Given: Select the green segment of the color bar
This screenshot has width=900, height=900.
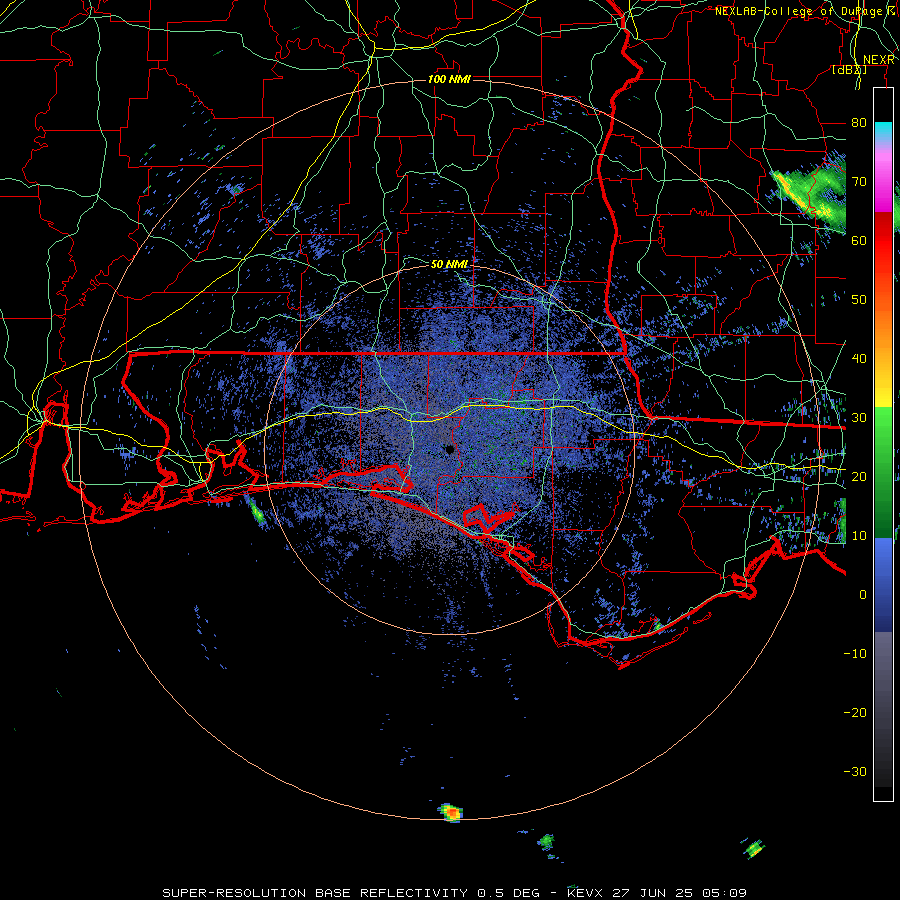Looking at the screenshot, I should point(883,472).
